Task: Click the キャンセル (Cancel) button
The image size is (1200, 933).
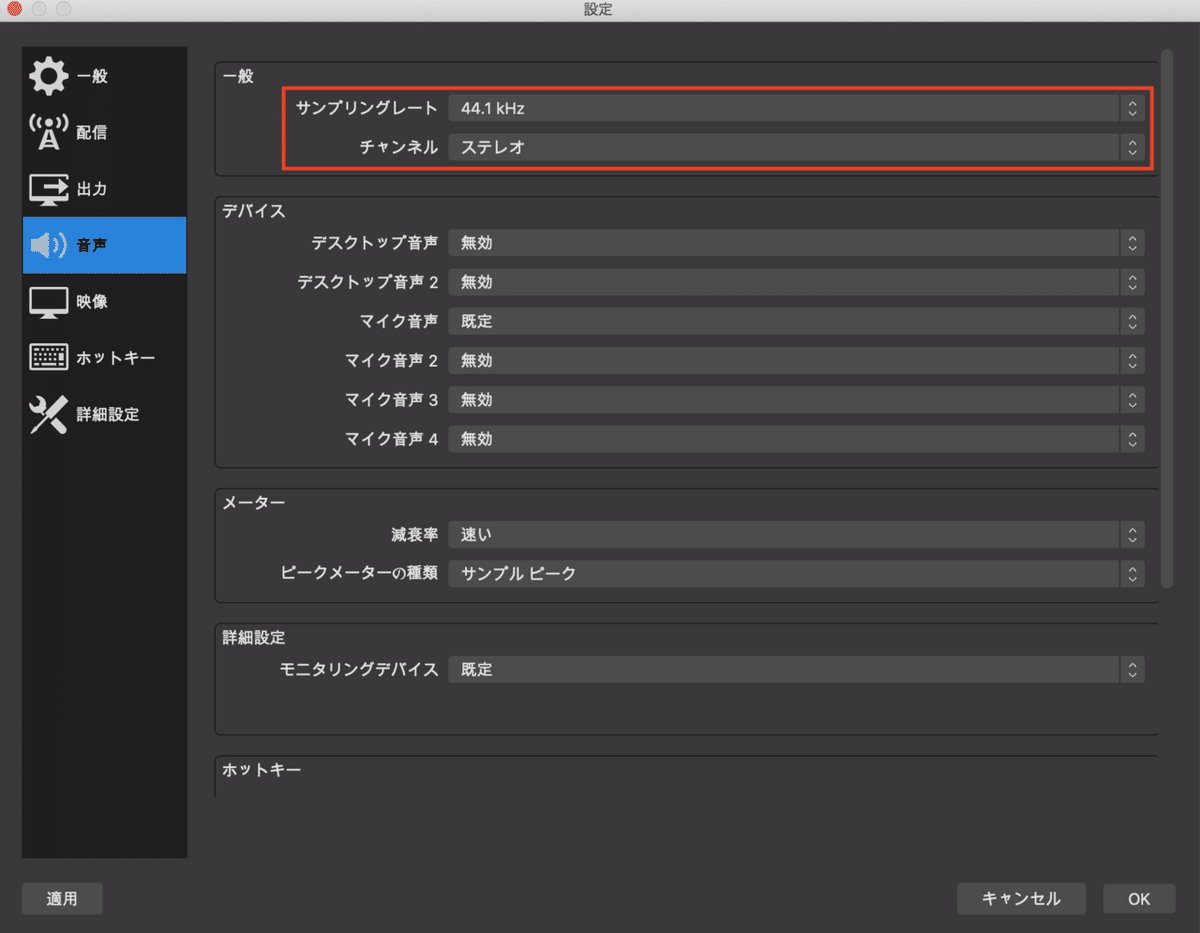Action: click(x=1021, y=898)
